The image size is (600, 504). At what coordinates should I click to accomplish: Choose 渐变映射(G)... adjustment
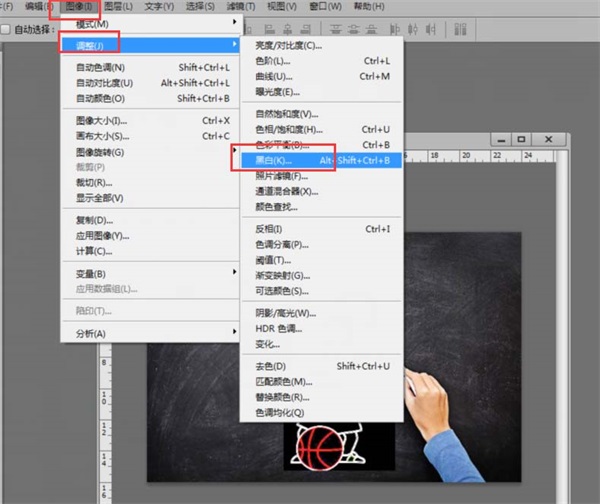(321, 275)
